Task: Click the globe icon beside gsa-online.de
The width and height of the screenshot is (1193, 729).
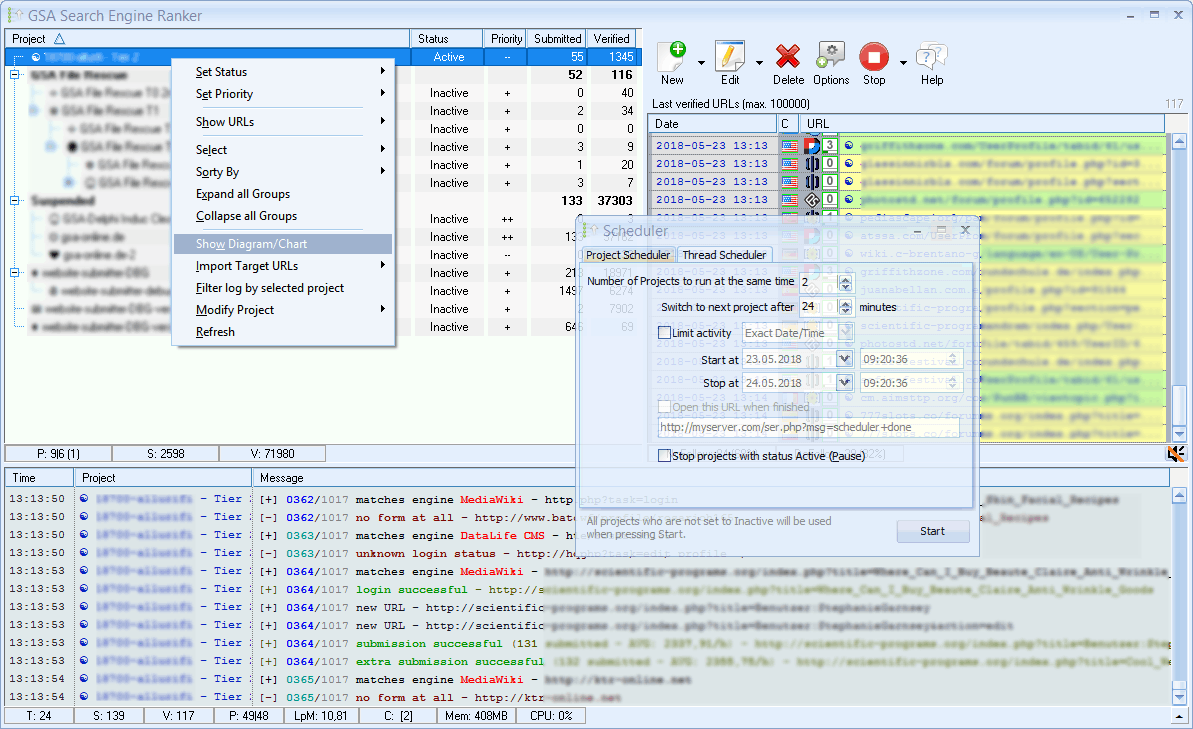Action: point(52,236)
